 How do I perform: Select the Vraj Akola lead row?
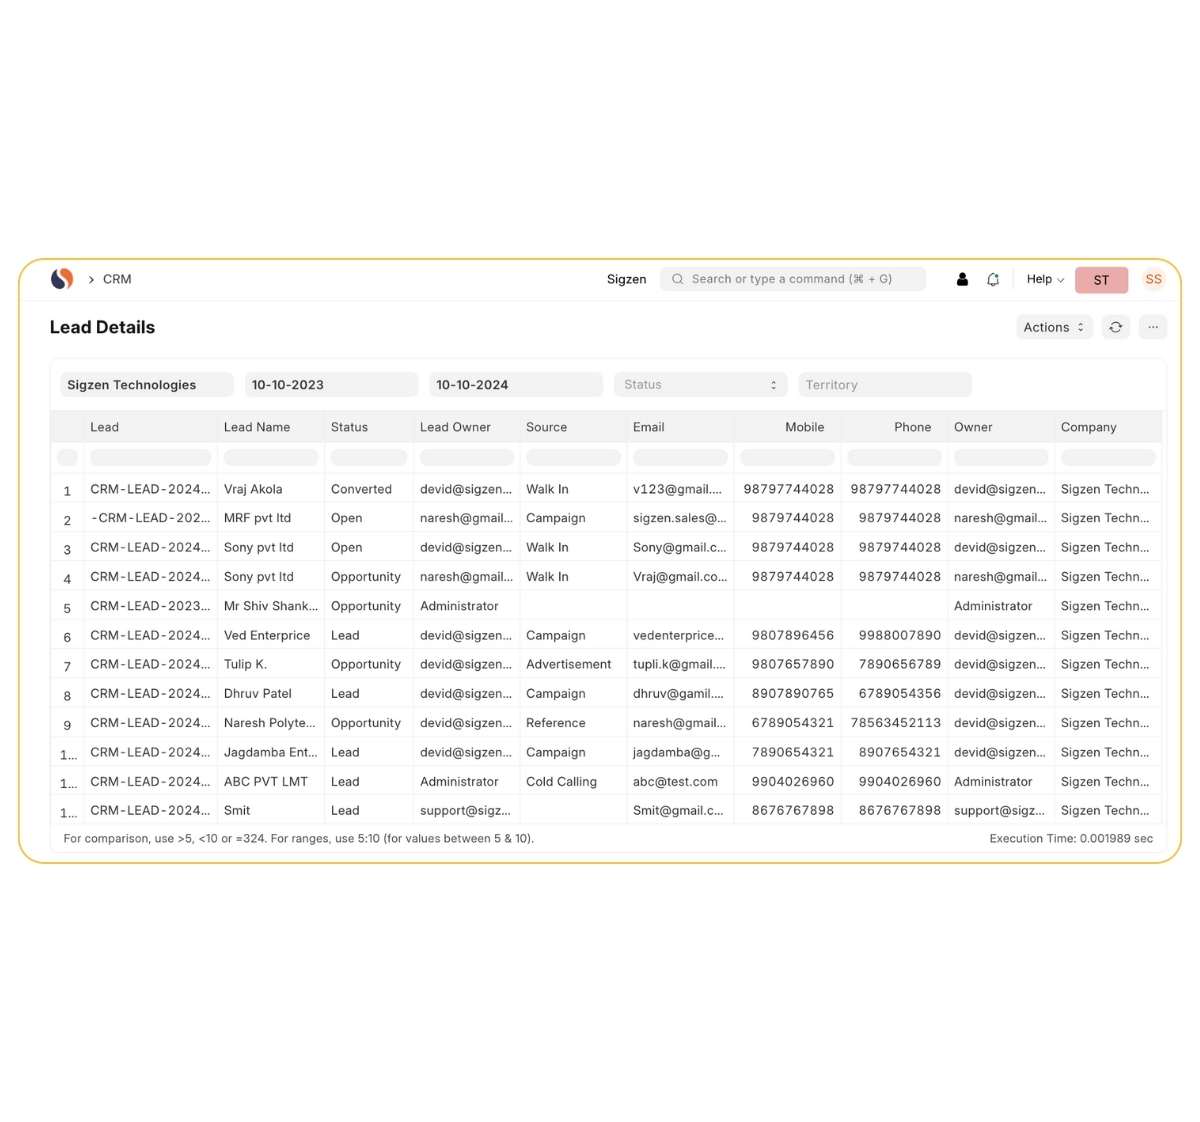pyautogui.click(x=253, y=489)
